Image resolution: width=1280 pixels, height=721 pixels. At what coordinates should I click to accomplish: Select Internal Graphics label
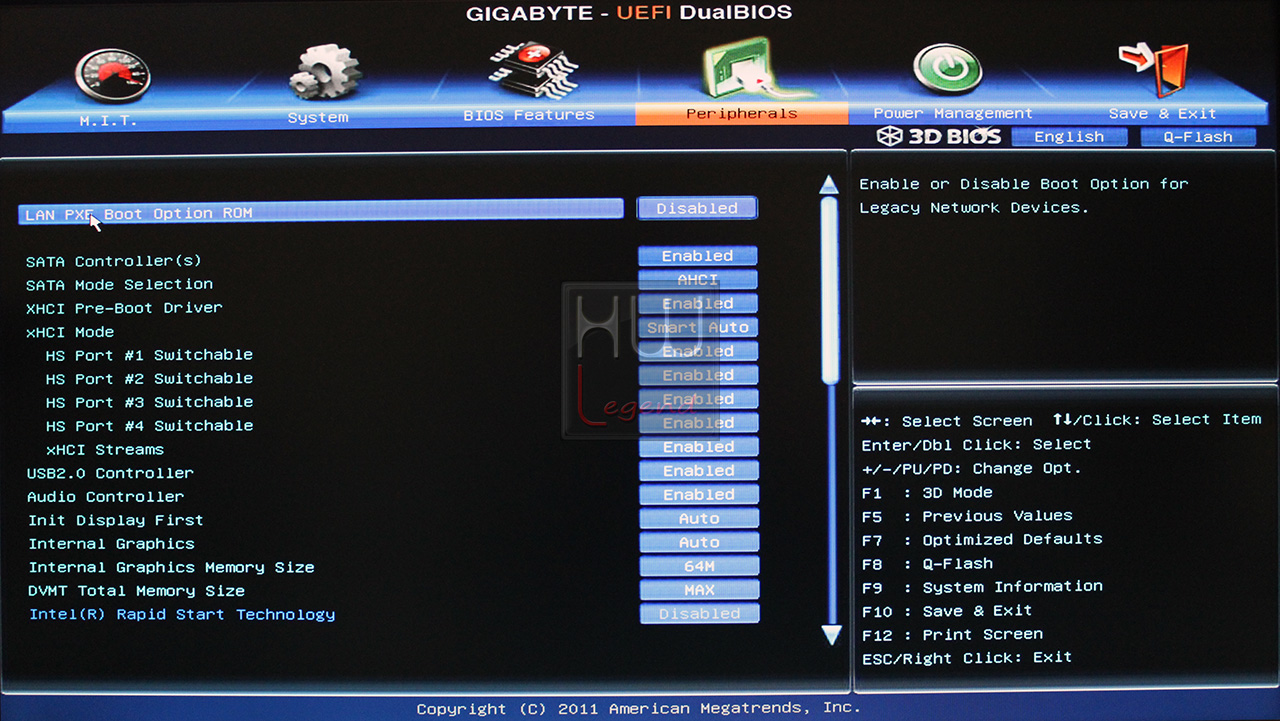pos(112,544)
